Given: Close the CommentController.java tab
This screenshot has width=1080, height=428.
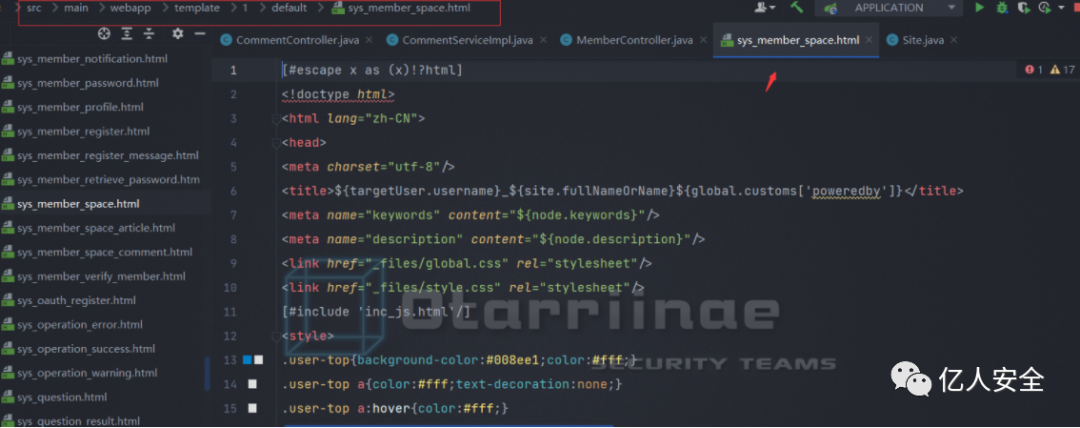Looking at the screenshot, I should point(368,40).
